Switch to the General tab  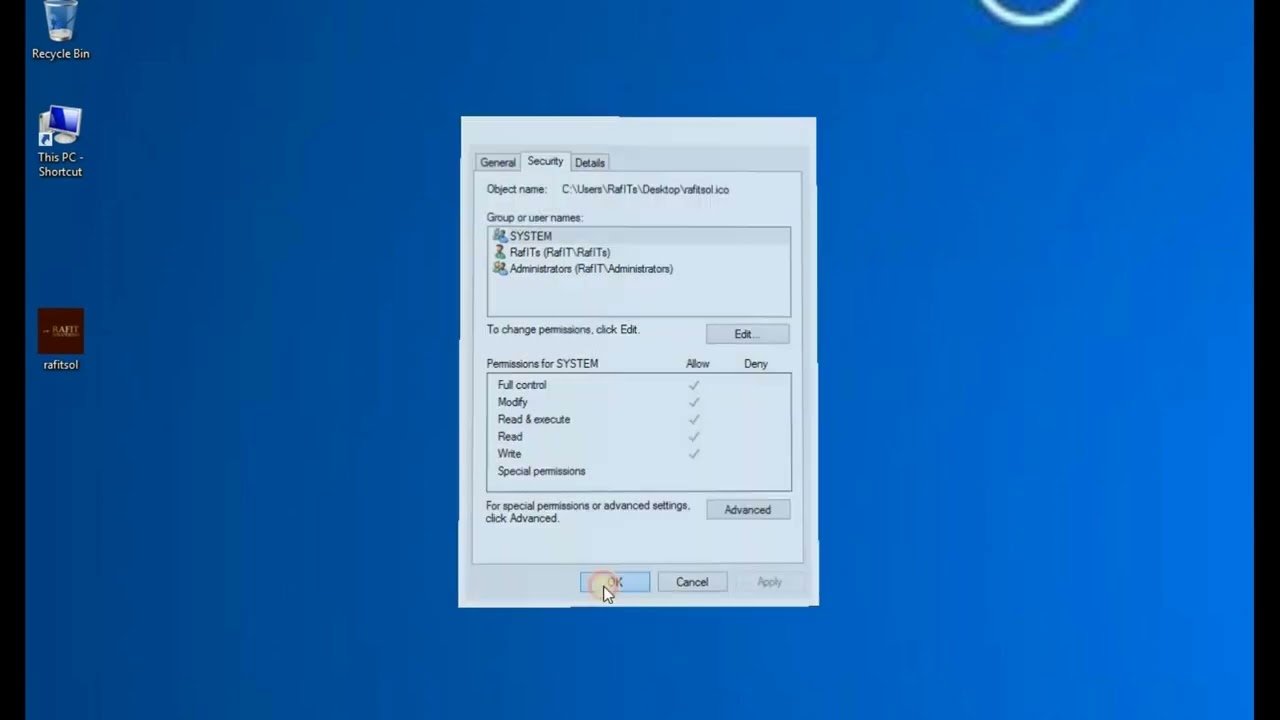pos(497,162)
